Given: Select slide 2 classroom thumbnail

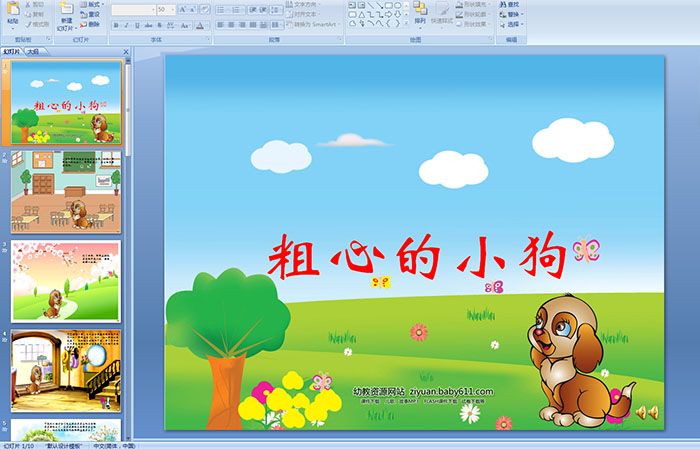Looking at the screenshot, I should (x=66, y=191).
